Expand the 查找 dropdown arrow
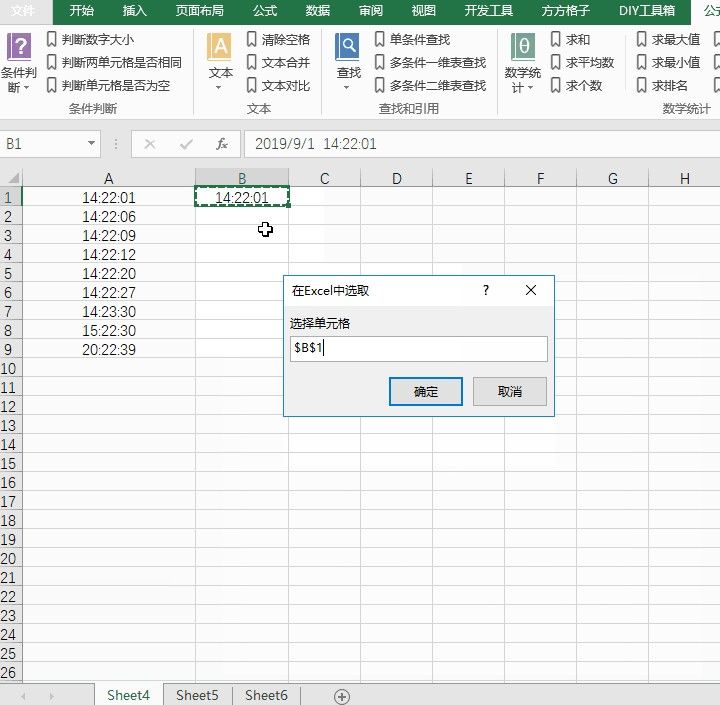 (x=347, y=88)
